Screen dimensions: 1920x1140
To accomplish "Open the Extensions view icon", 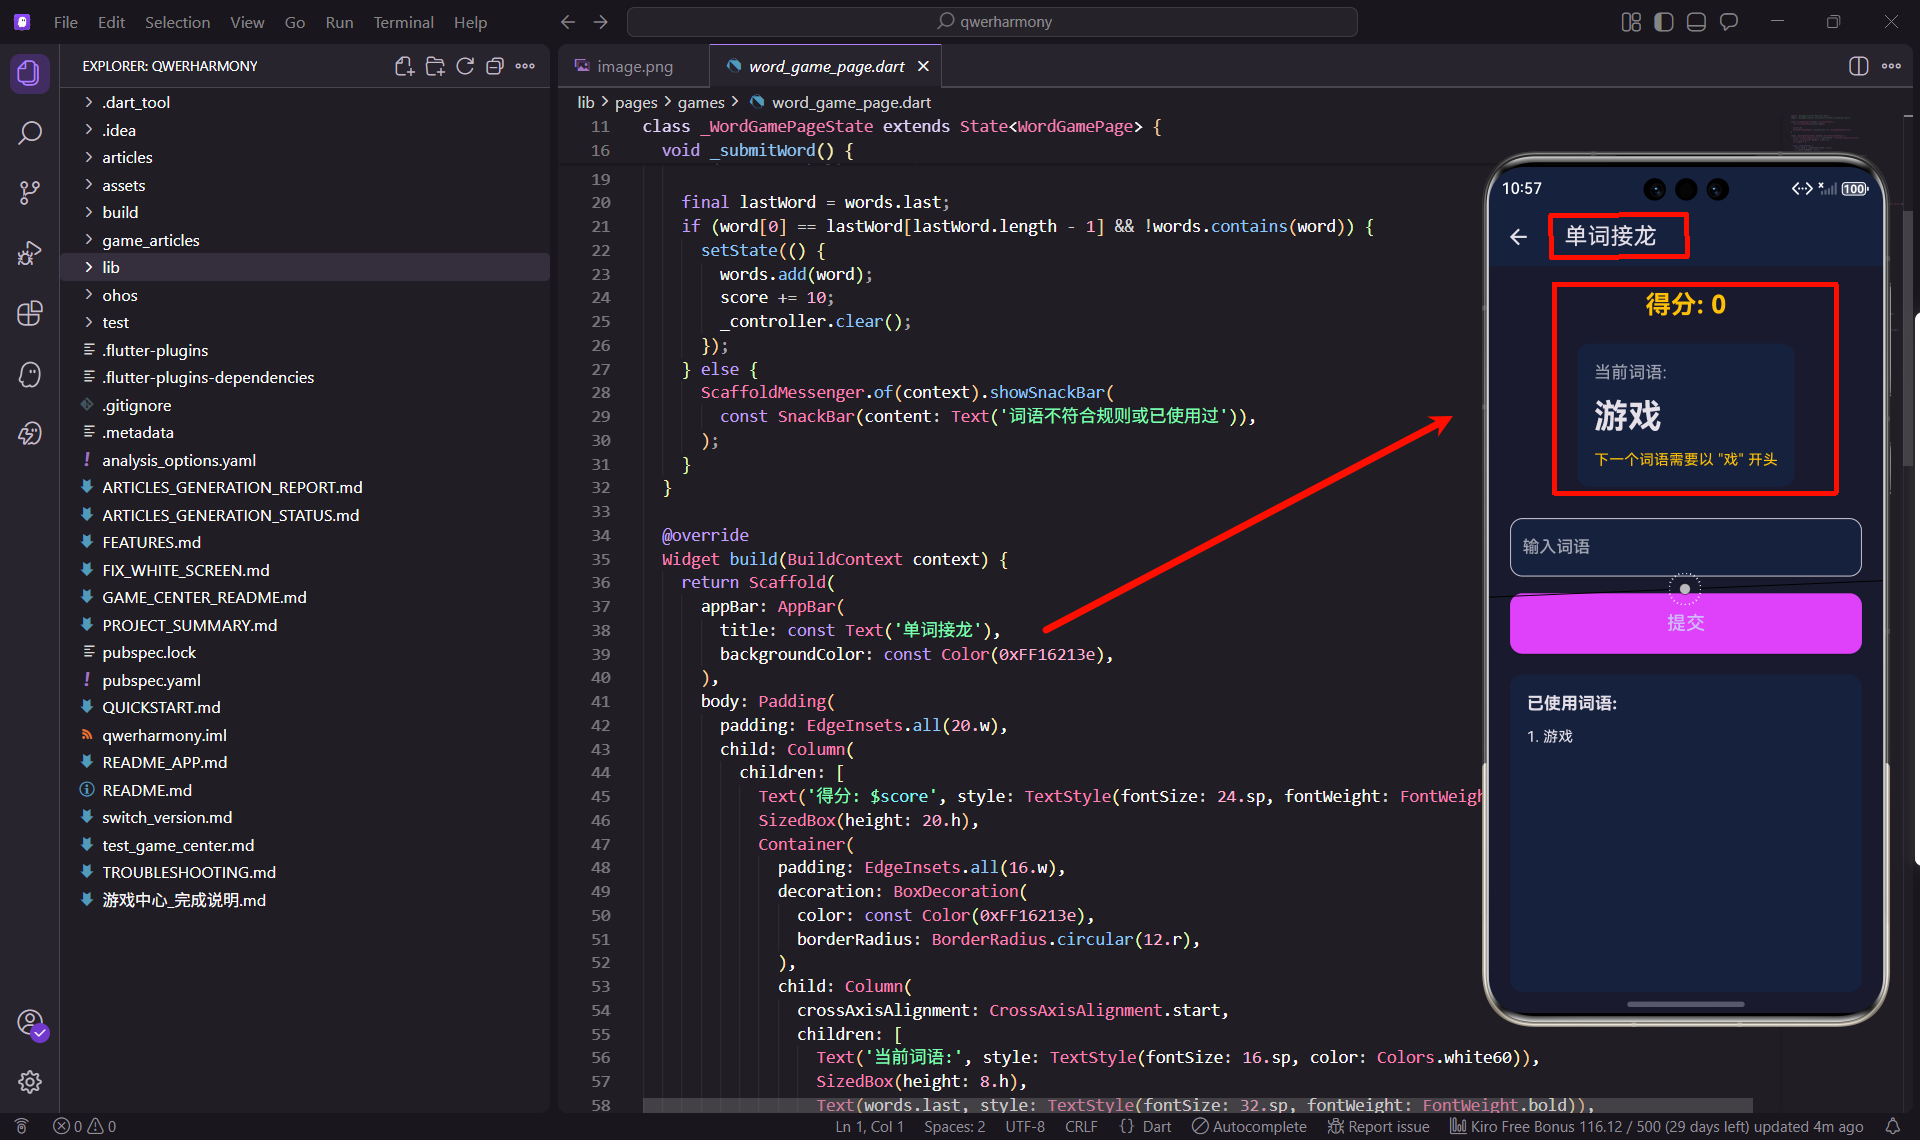I will tap(30, 313).
